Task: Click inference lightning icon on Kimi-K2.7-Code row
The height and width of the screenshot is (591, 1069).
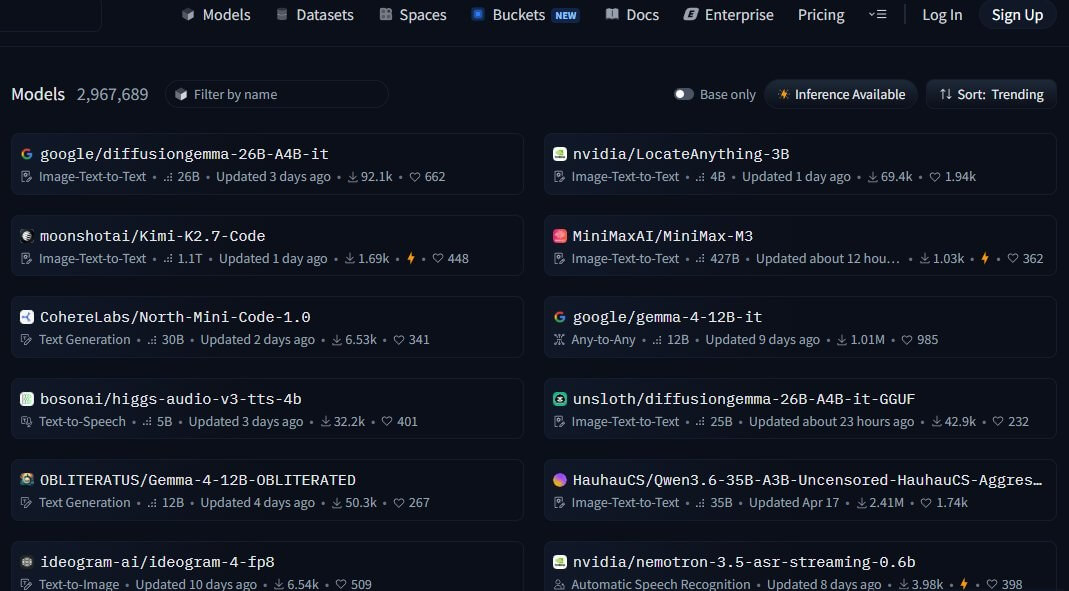Action: point(410,258)
